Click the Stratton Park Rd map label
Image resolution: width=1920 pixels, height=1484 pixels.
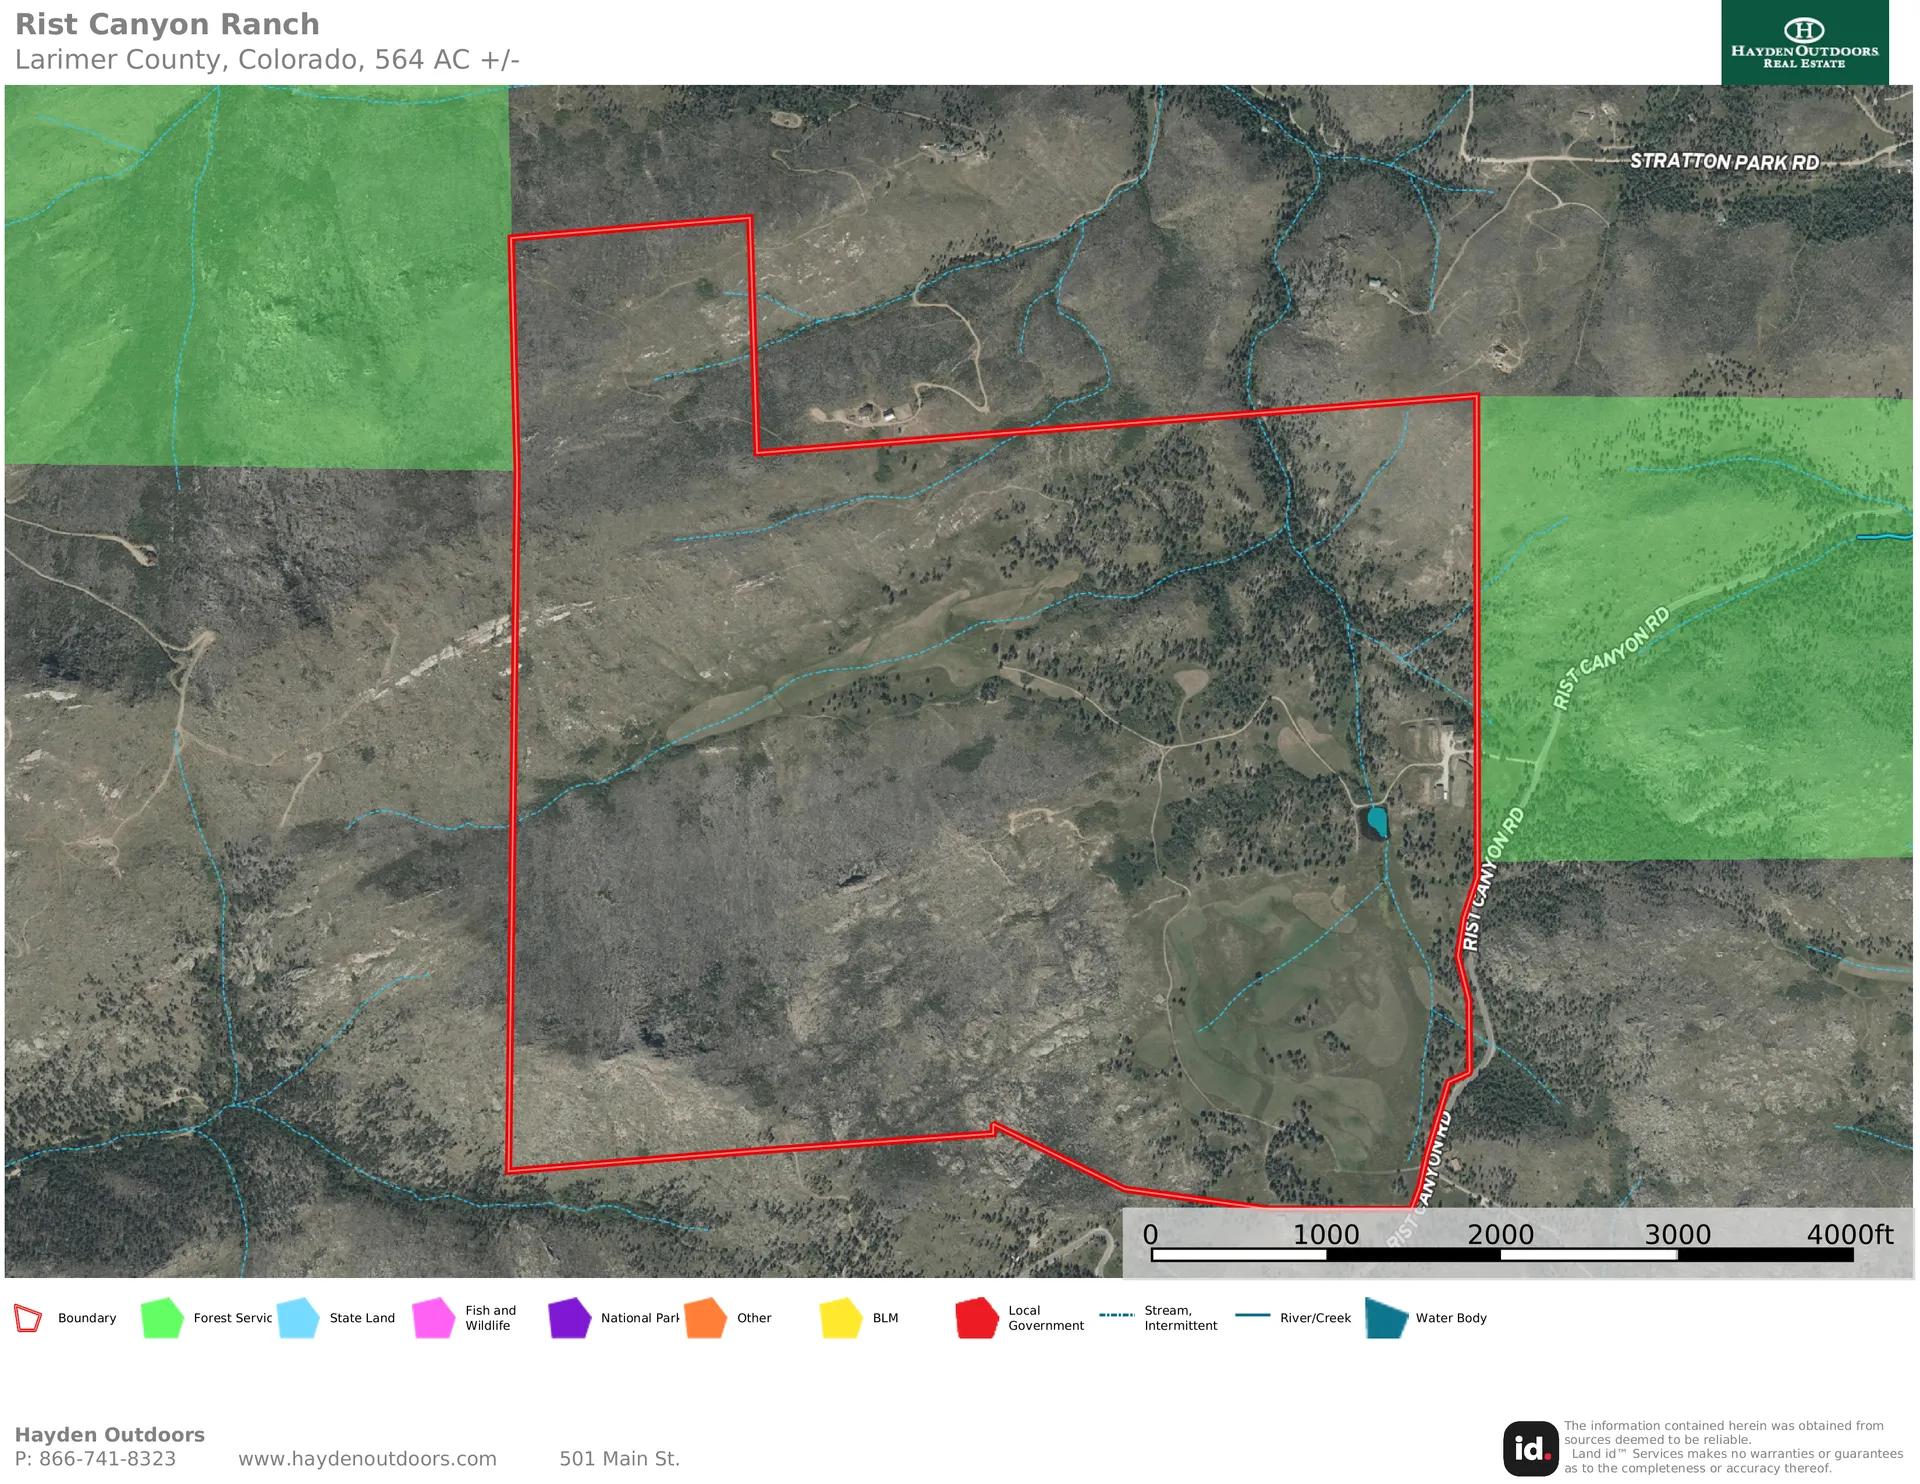coord(1724,161)
